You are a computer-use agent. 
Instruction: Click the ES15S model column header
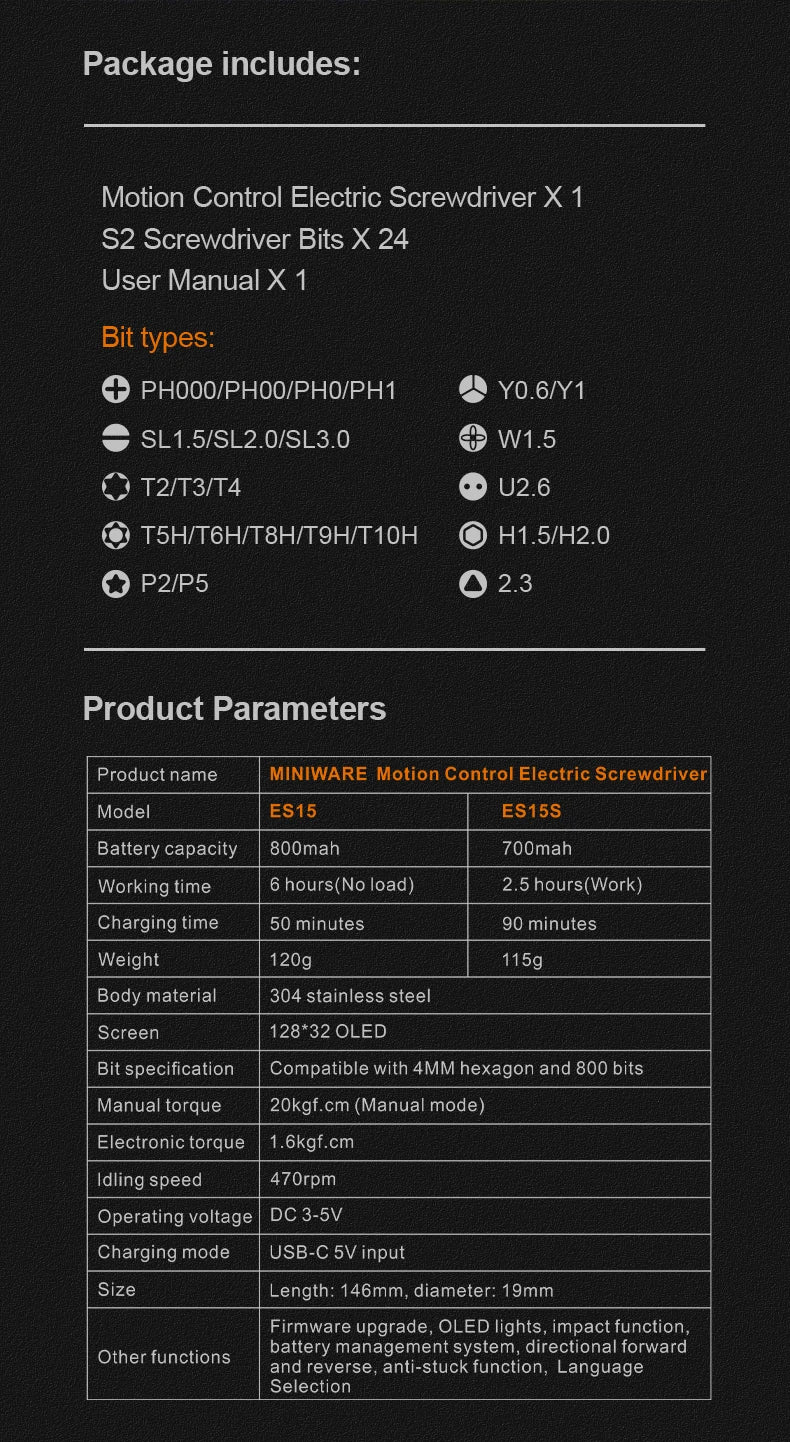tap(531, 811)
